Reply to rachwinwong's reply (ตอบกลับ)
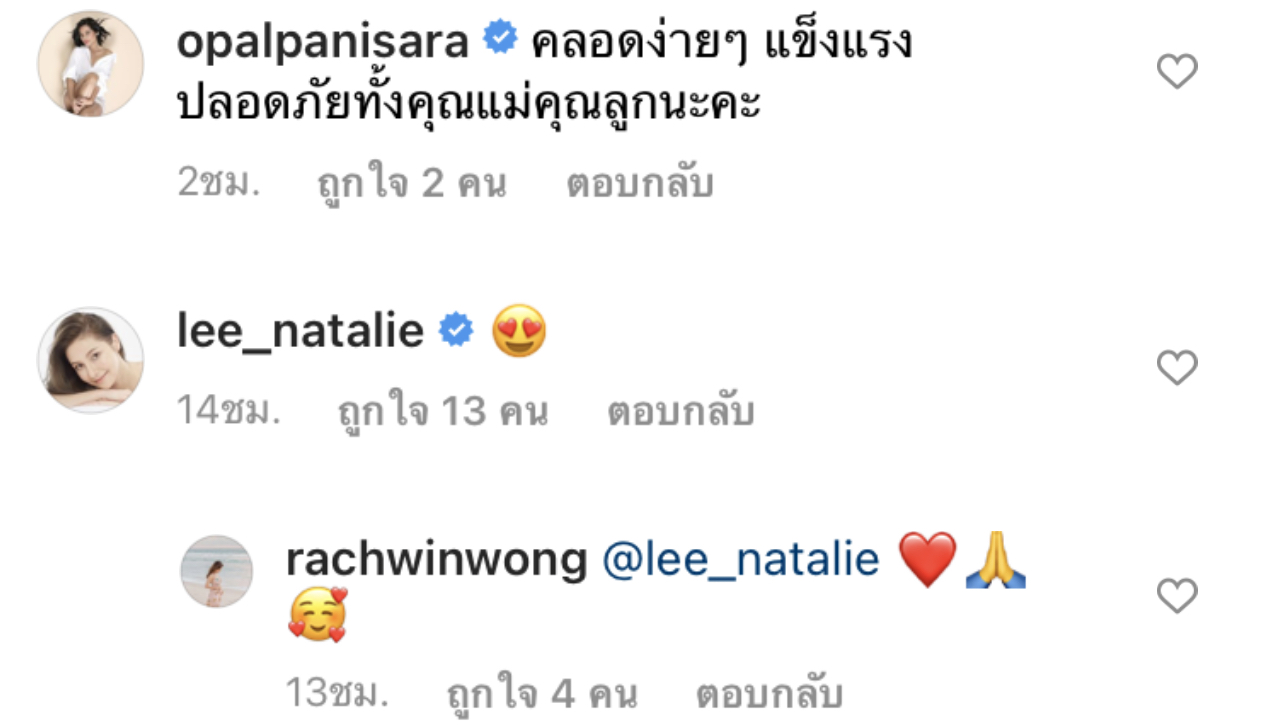 pos(769,693)
